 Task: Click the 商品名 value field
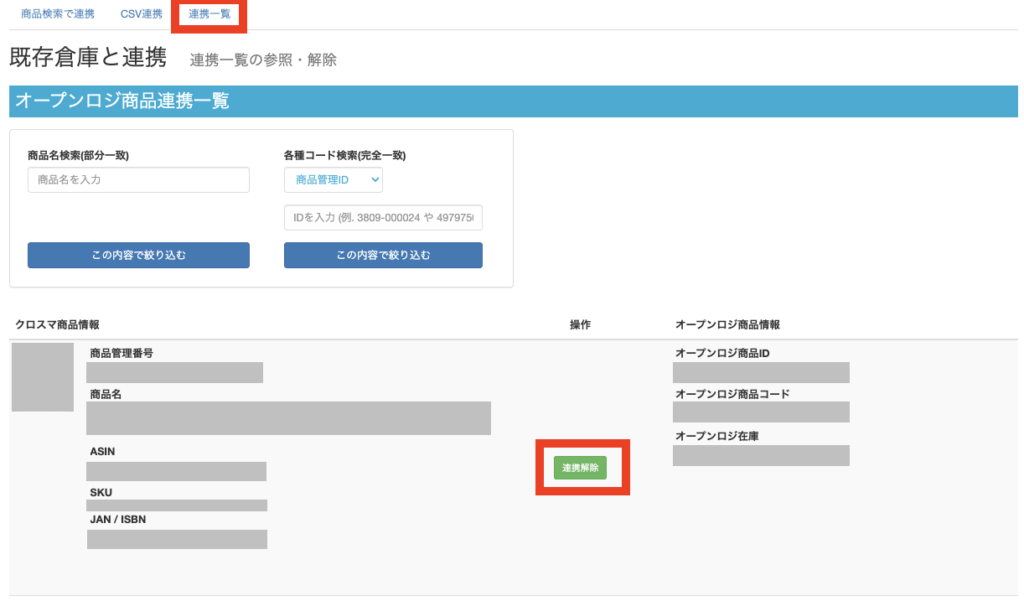pos(288,418)
